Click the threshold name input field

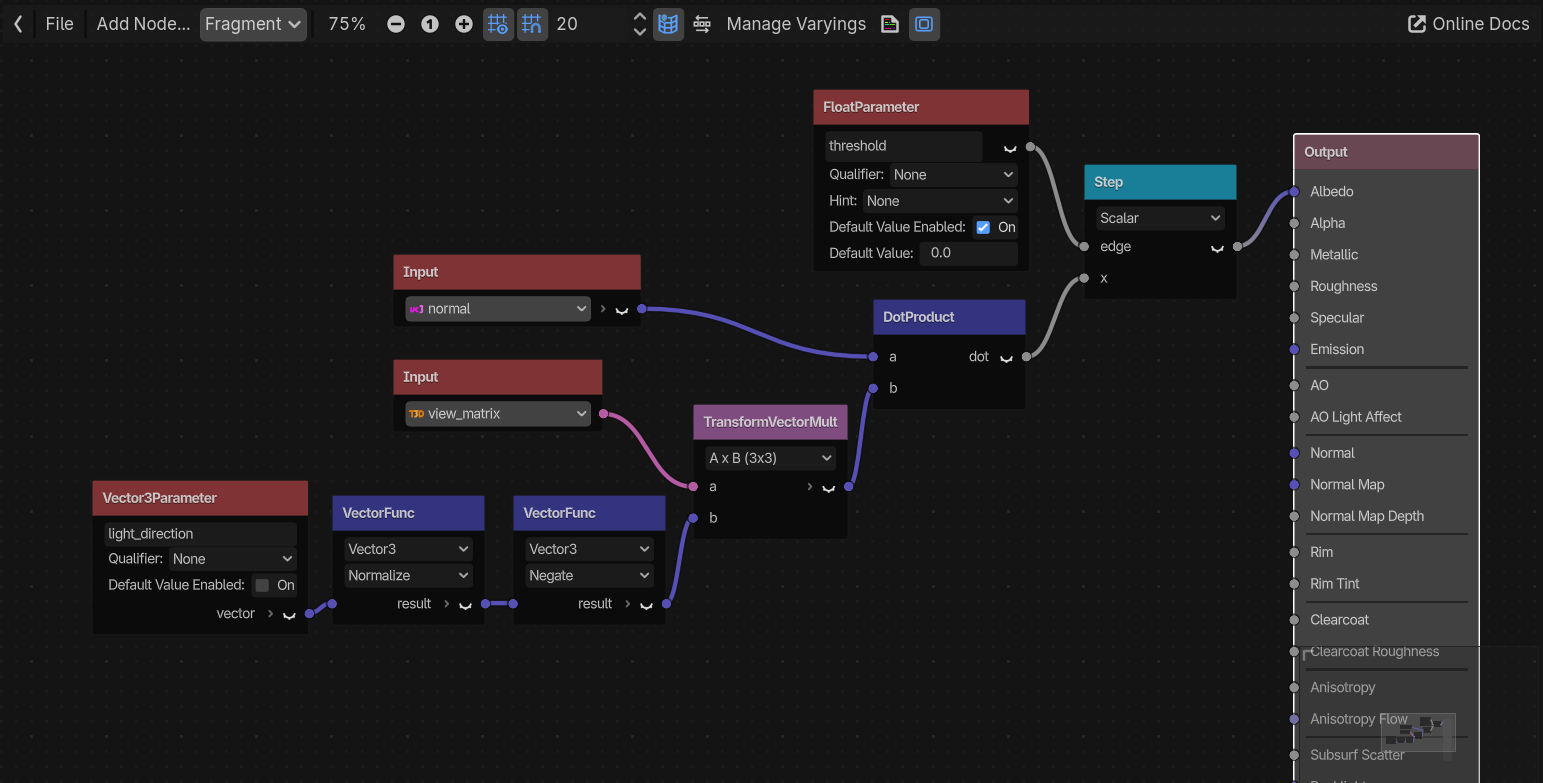[x=904, y=146]
